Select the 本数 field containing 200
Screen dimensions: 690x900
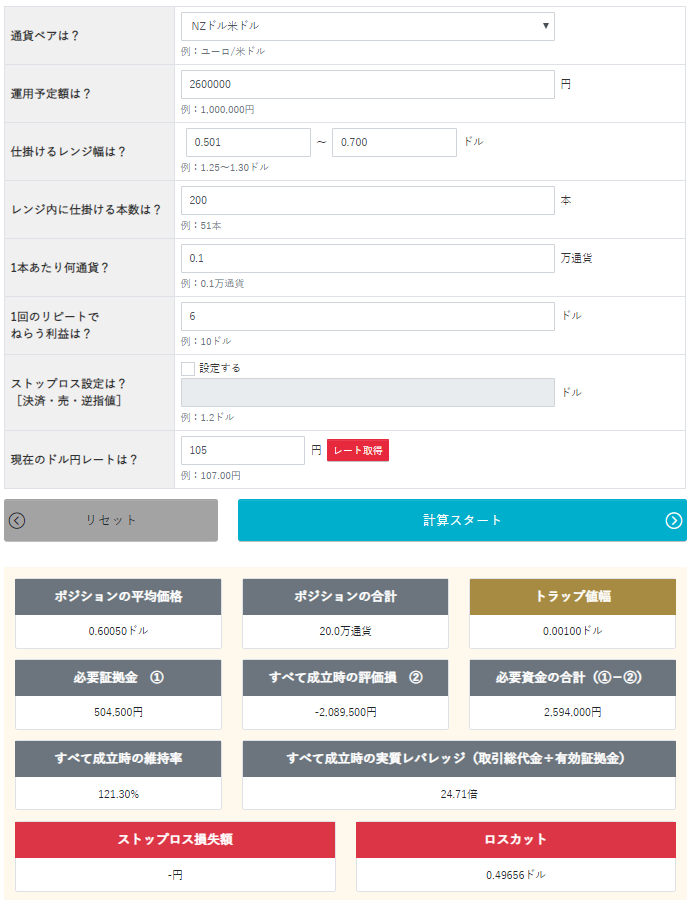367,200
